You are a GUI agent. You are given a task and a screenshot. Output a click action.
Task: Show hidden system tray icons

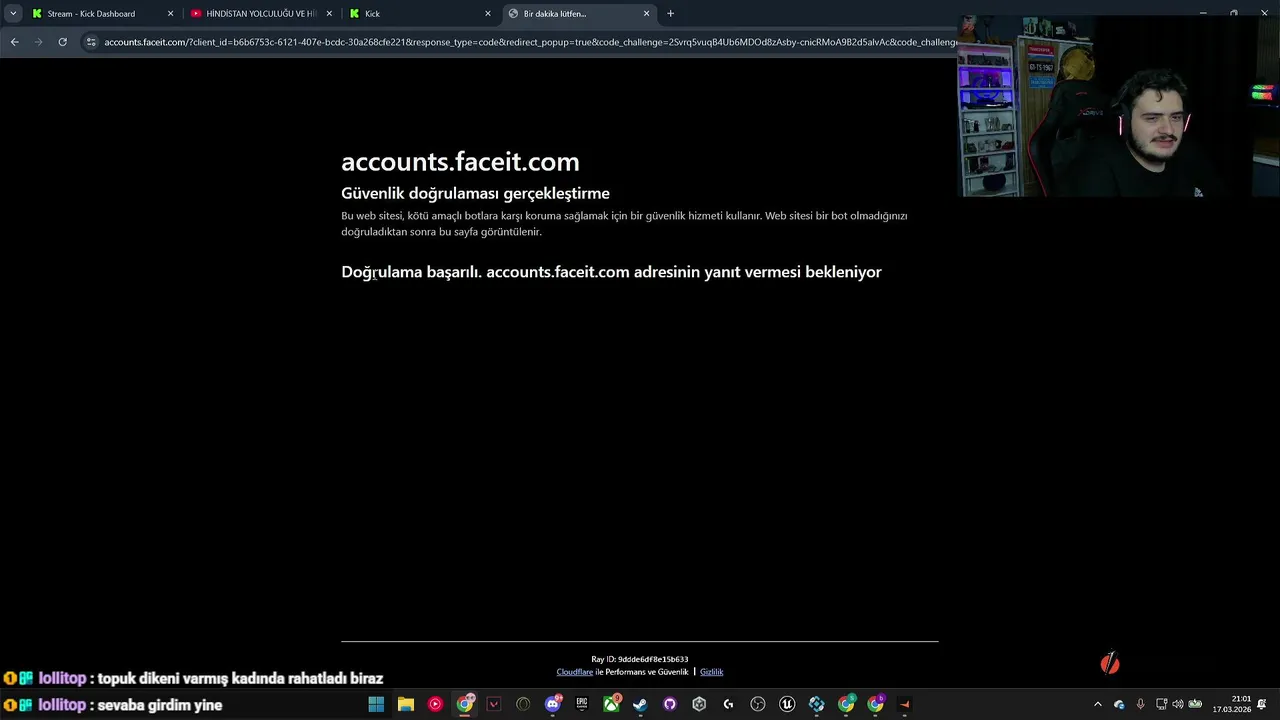[x=1097, y=704]
